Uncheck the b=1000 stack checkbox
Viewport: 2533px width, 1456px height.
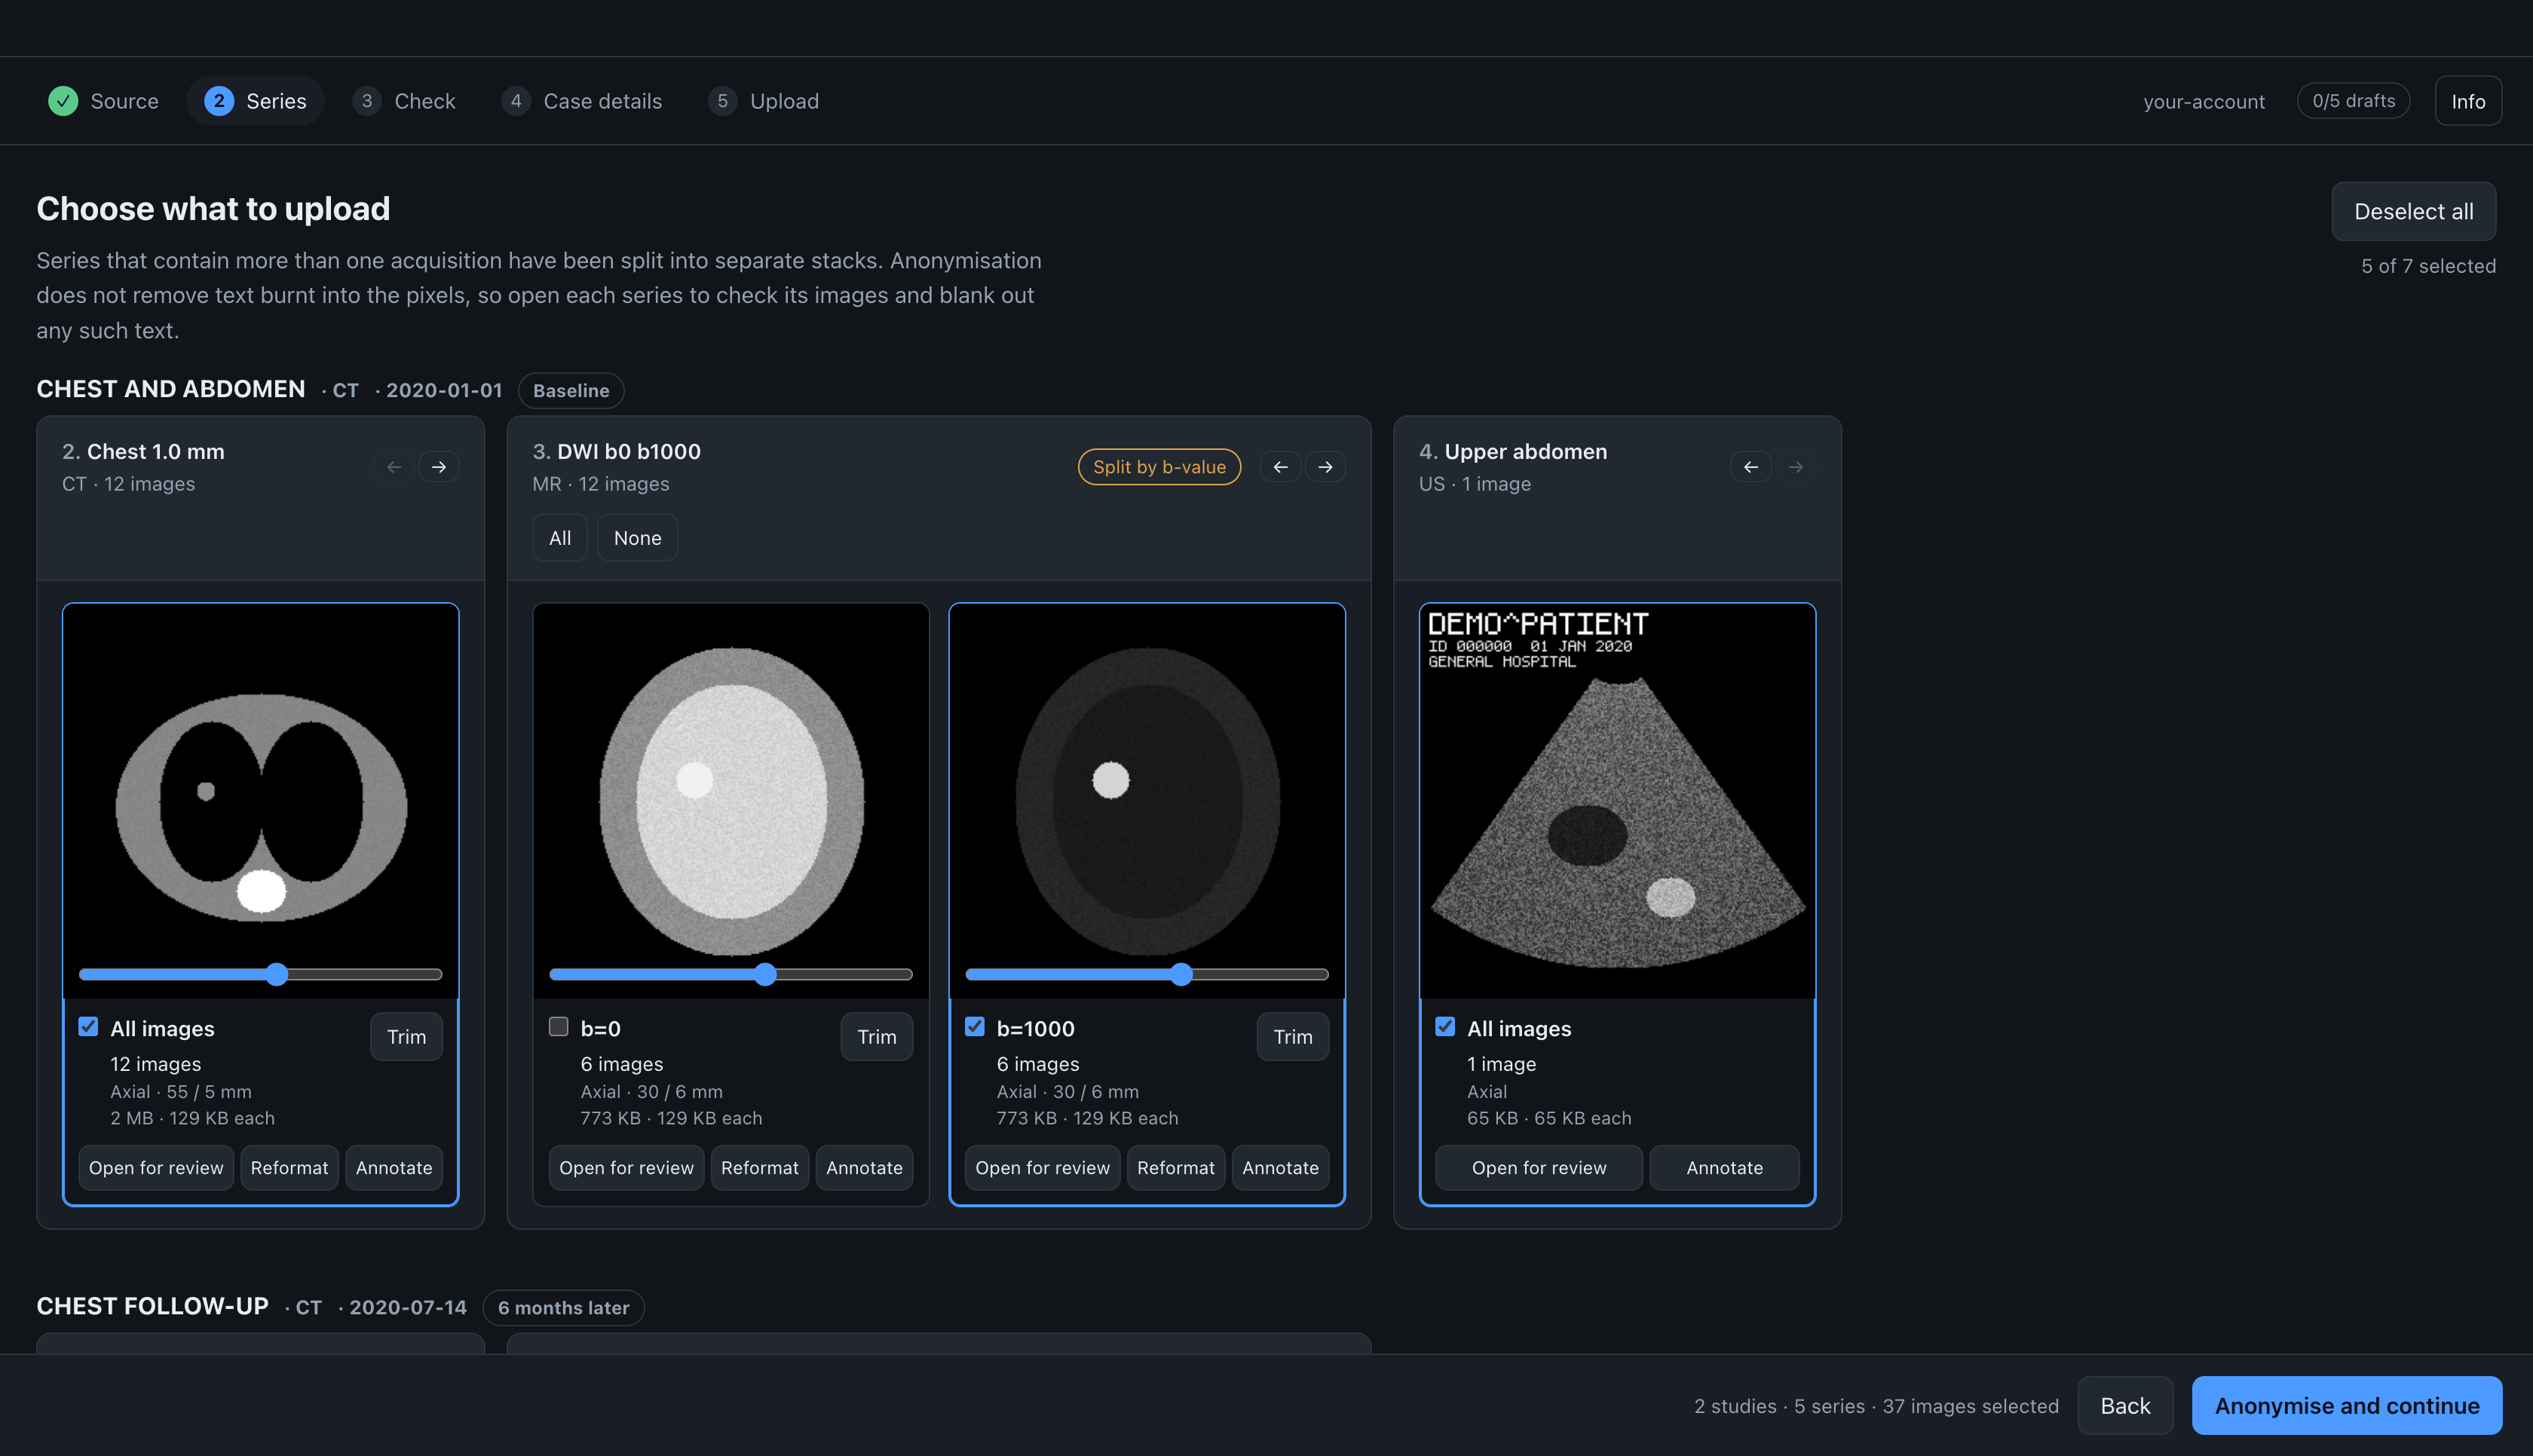(975, 1027)
